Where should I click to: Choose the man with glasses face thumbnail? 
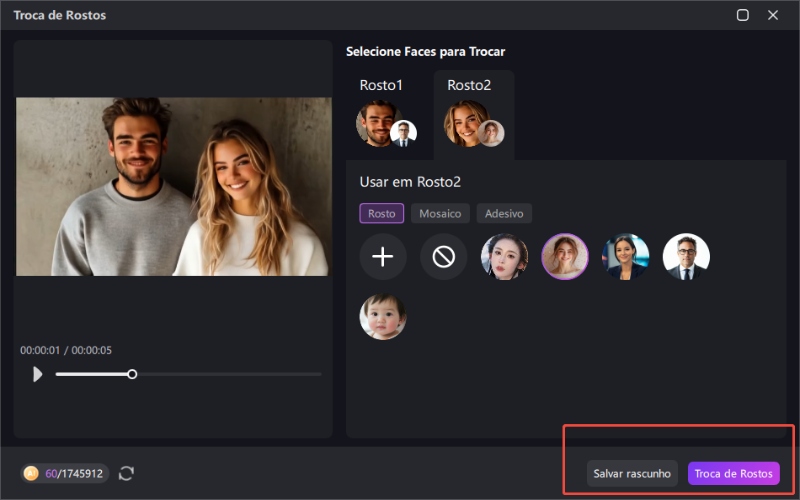click(686, 257)
